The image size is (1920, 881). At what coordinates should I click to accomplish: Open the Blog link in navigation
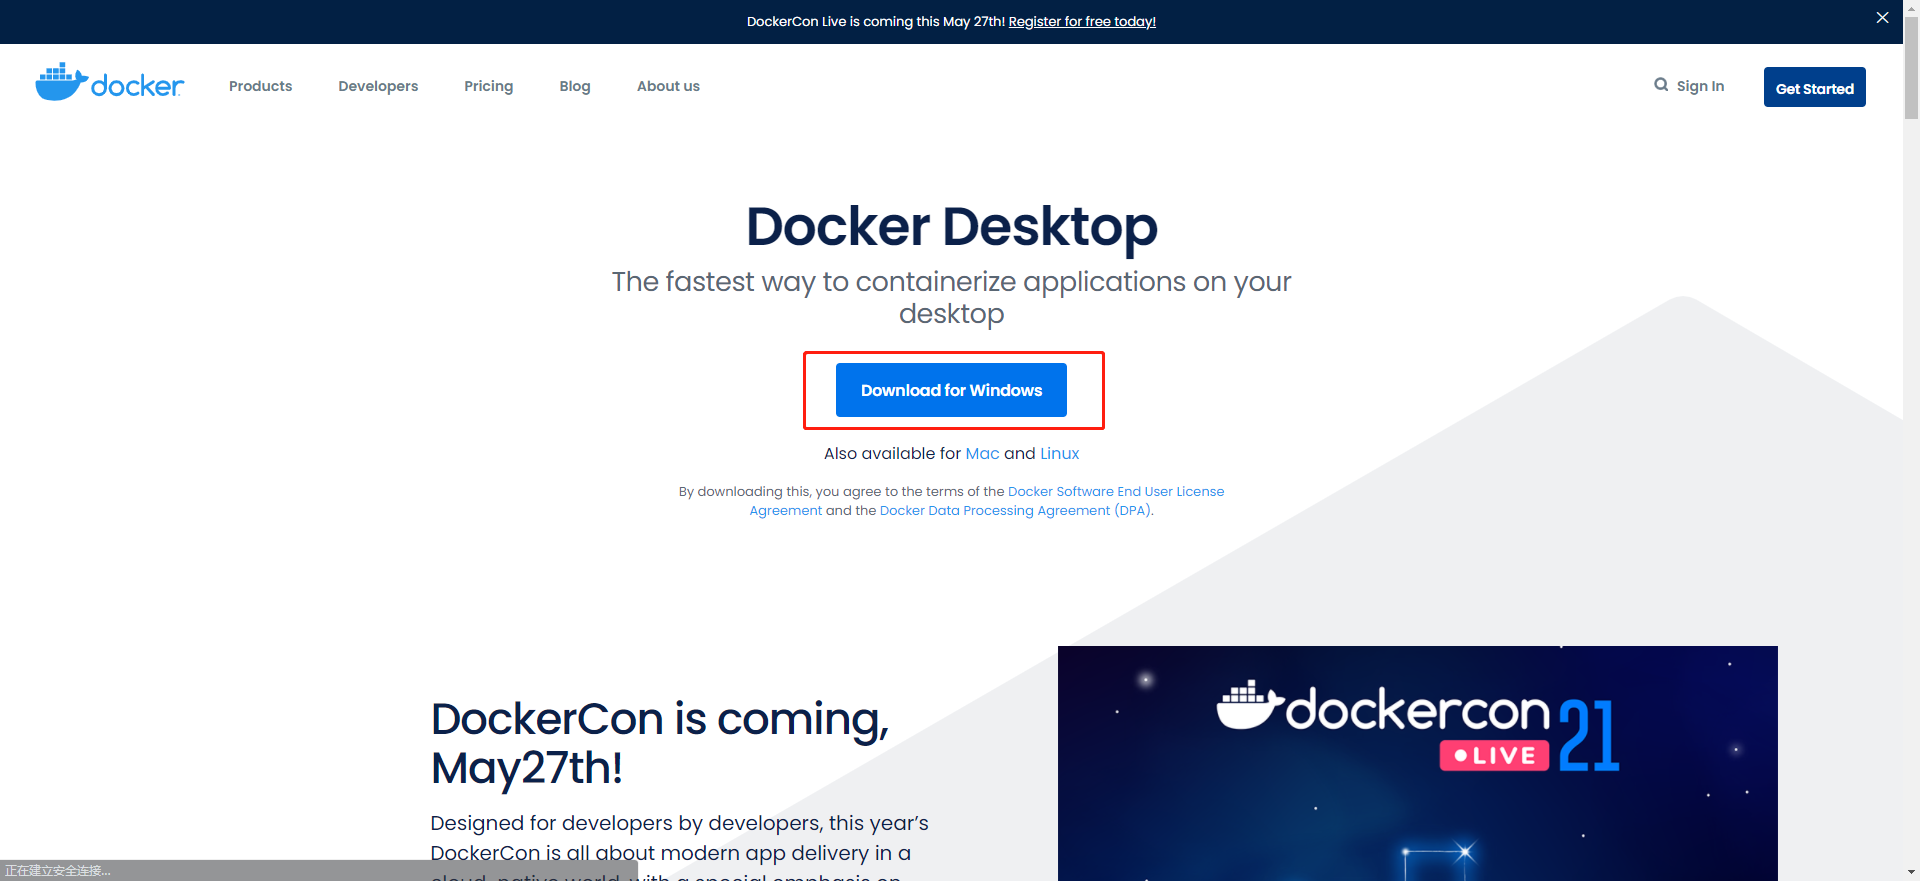pos(575,86)
